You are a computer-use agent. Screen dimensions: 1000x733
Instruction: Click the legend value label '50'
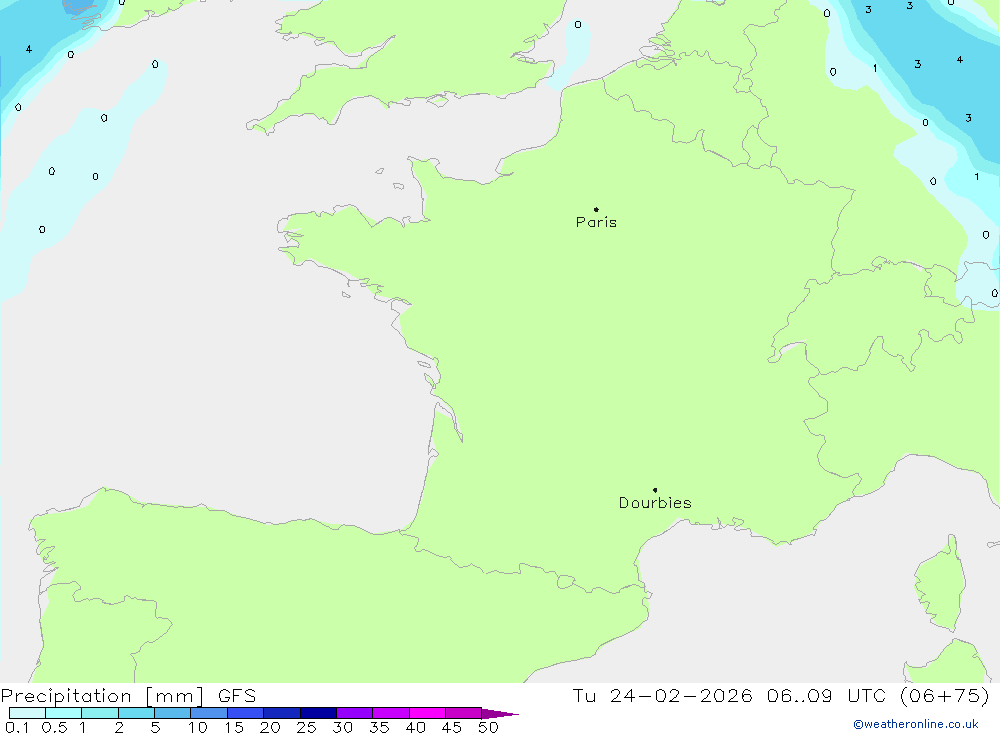click(x=489, y=727)
